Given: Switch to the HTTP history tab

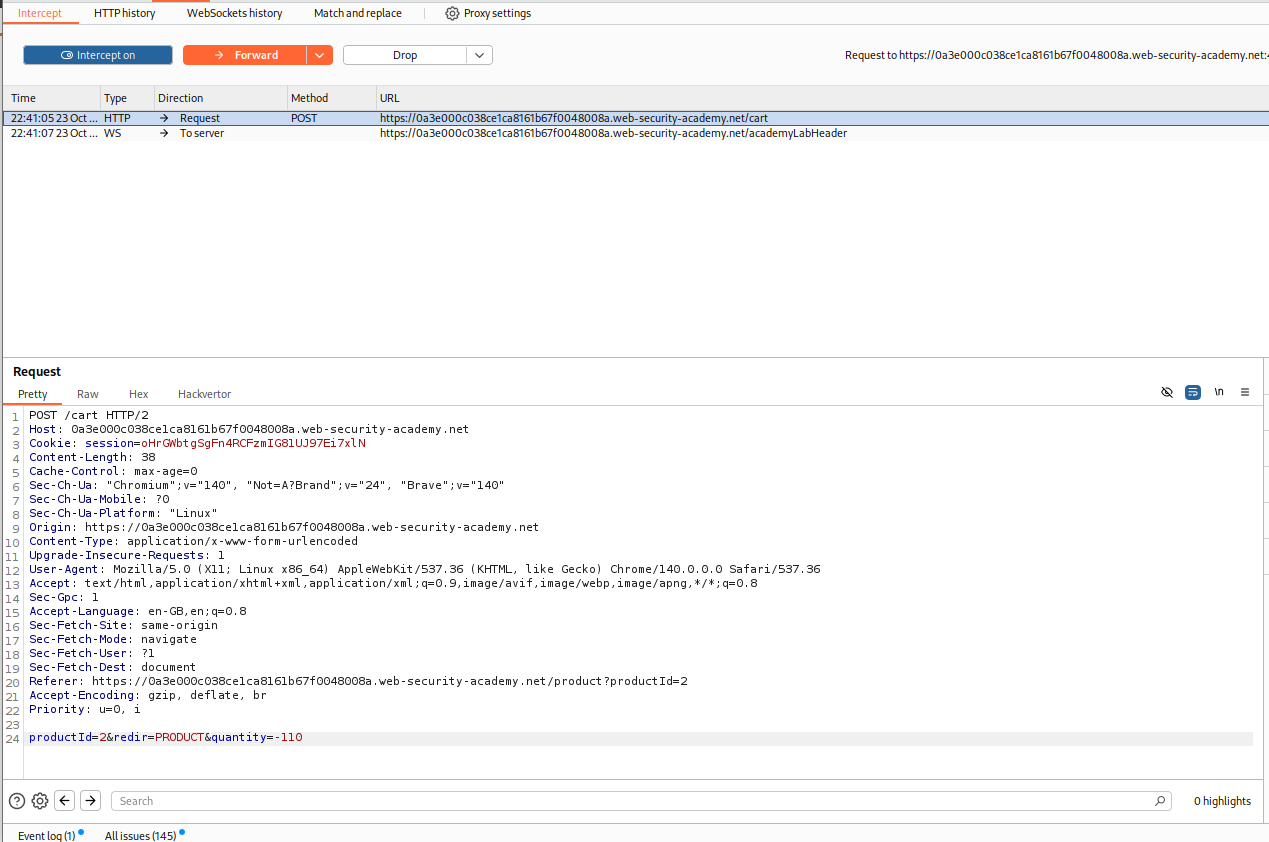Looking at the screenshot, I should [x=125, y=13].
